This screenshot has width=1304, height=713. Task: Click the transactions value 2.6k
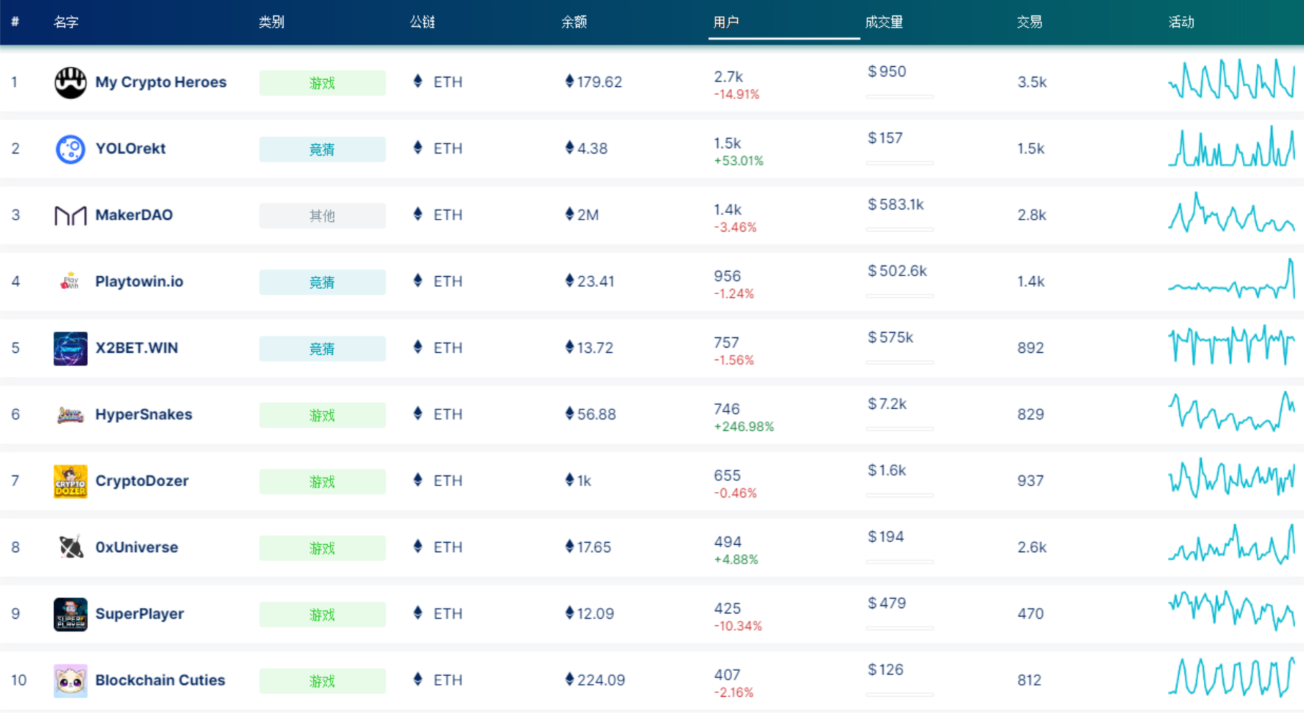point(1032,547)
